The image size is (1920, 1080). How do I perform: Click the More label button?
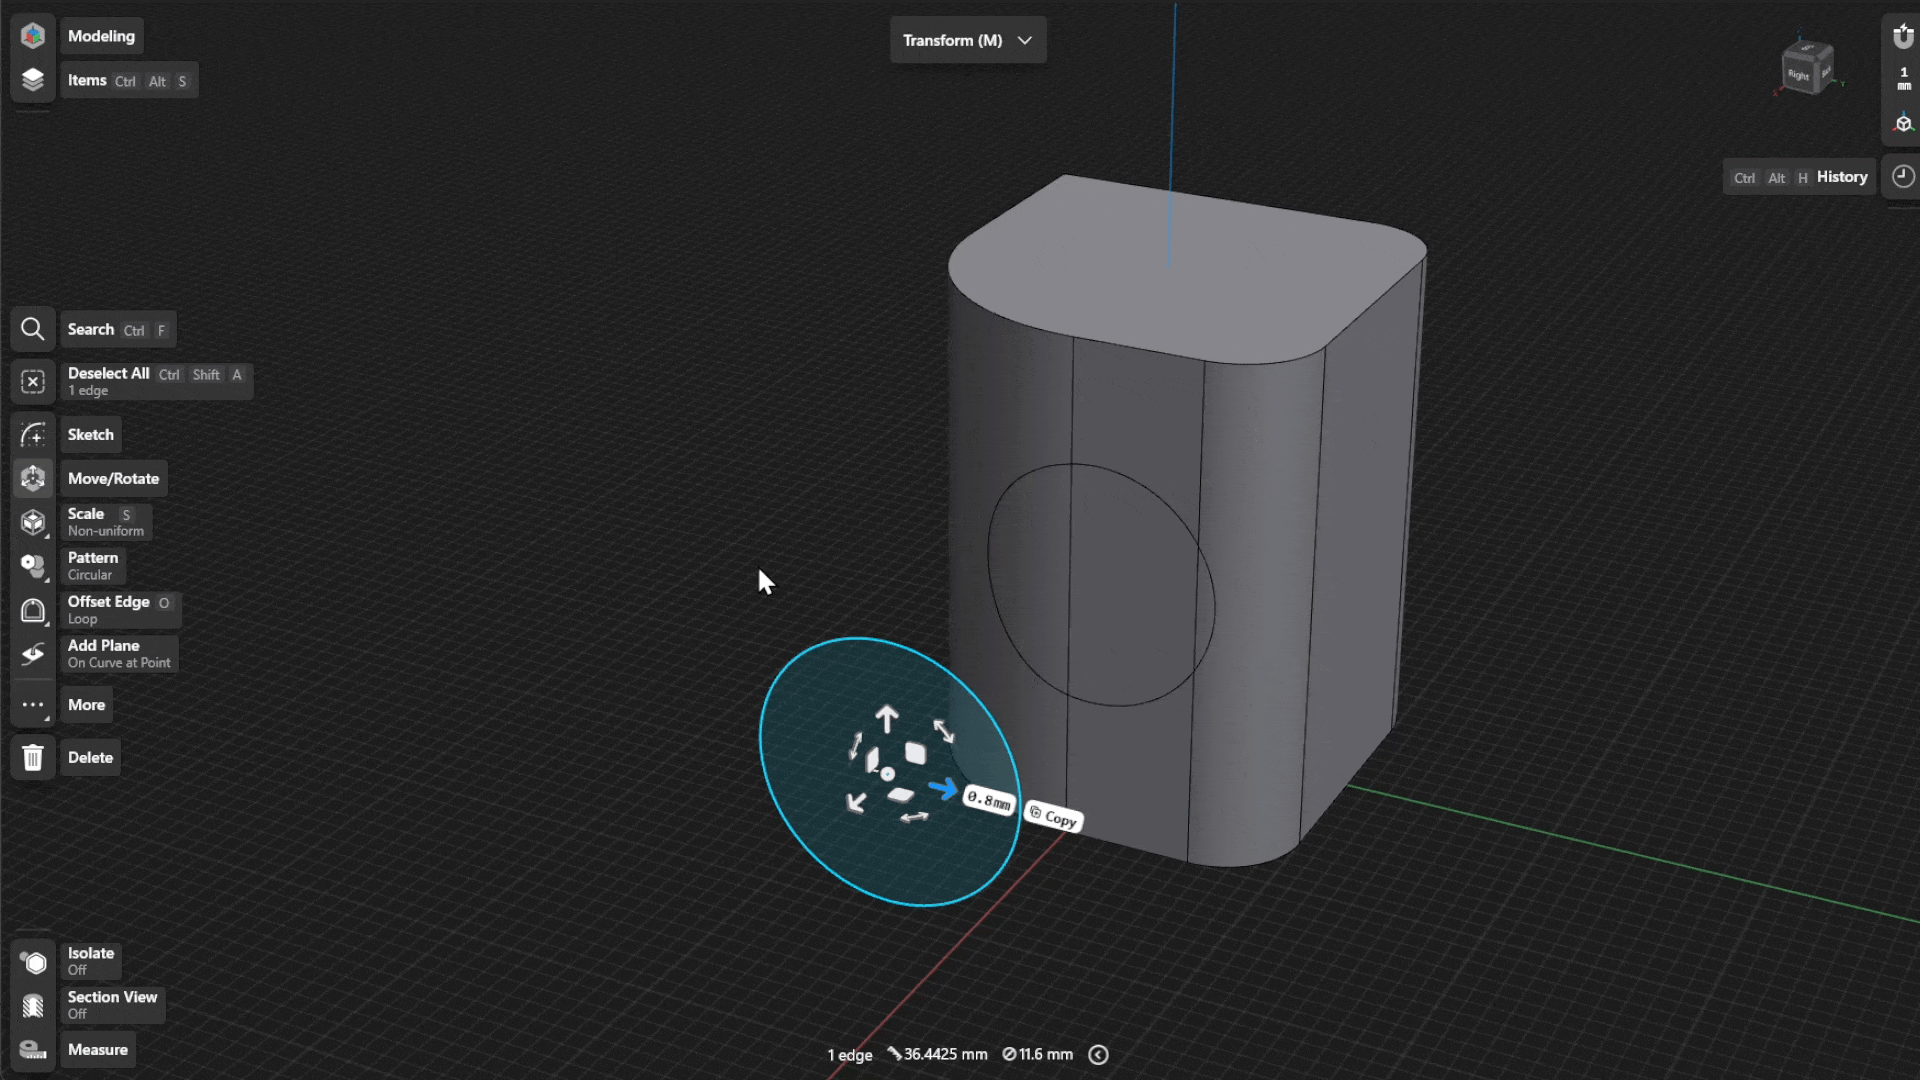(x=86, y=705)
